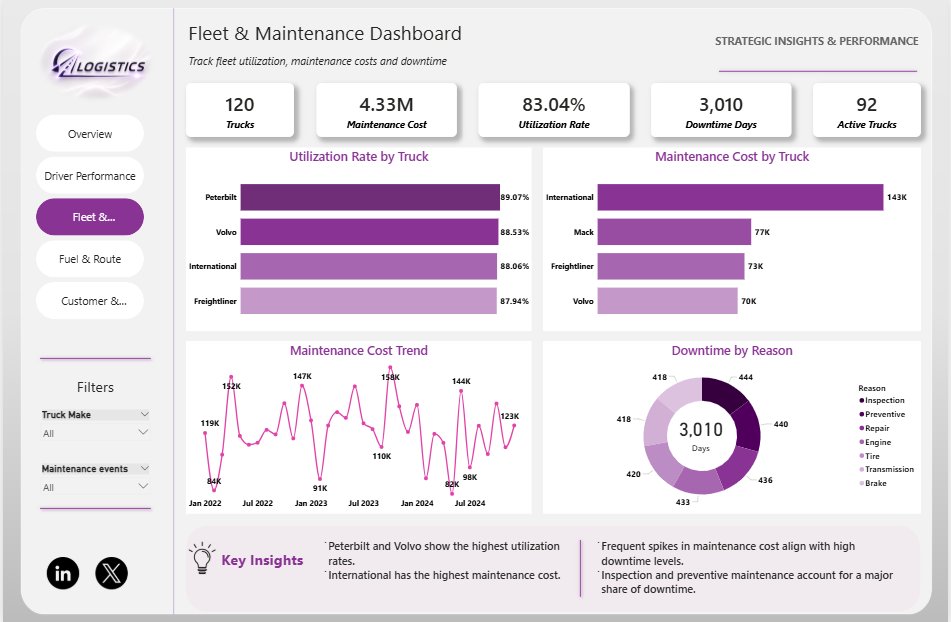Click the Fleet & Maintenance Dashboard title
The image size is (951, 622).
click(x=324, y=33)
